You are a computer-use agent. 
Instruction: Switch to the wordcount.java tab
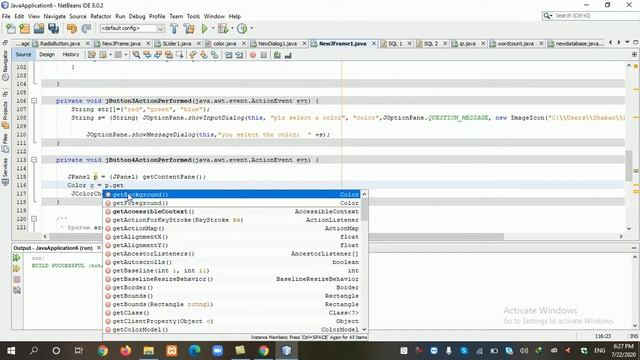[515, 43]
